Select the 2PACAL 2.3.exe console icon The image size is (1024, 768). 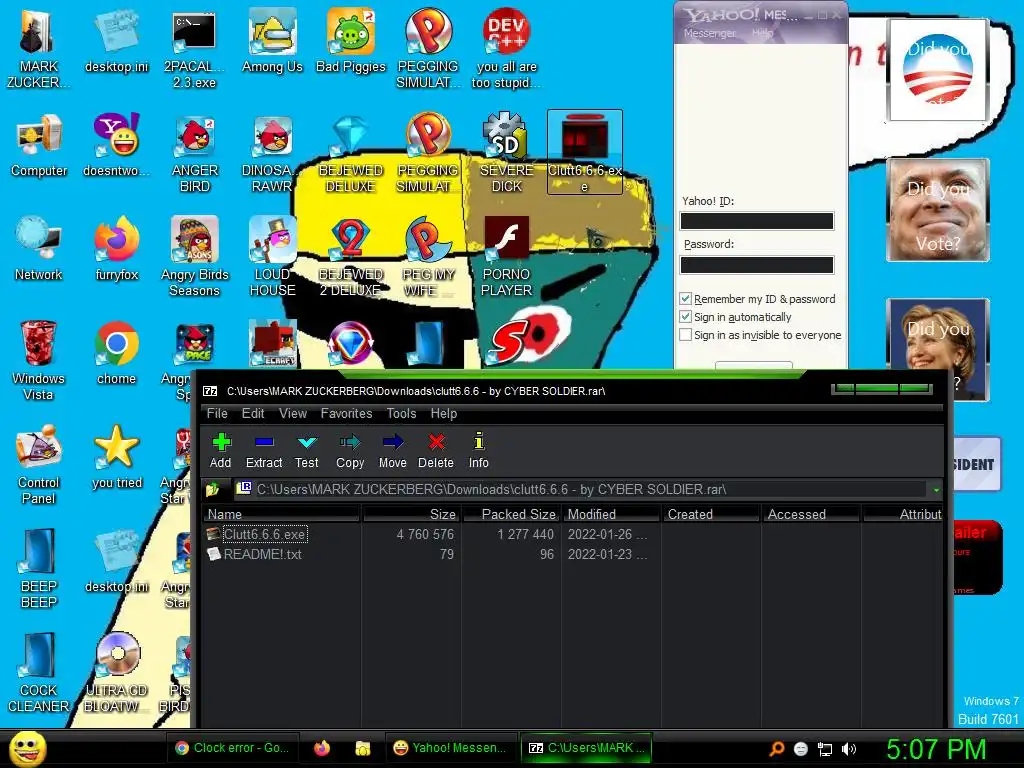tap(194, 48)
